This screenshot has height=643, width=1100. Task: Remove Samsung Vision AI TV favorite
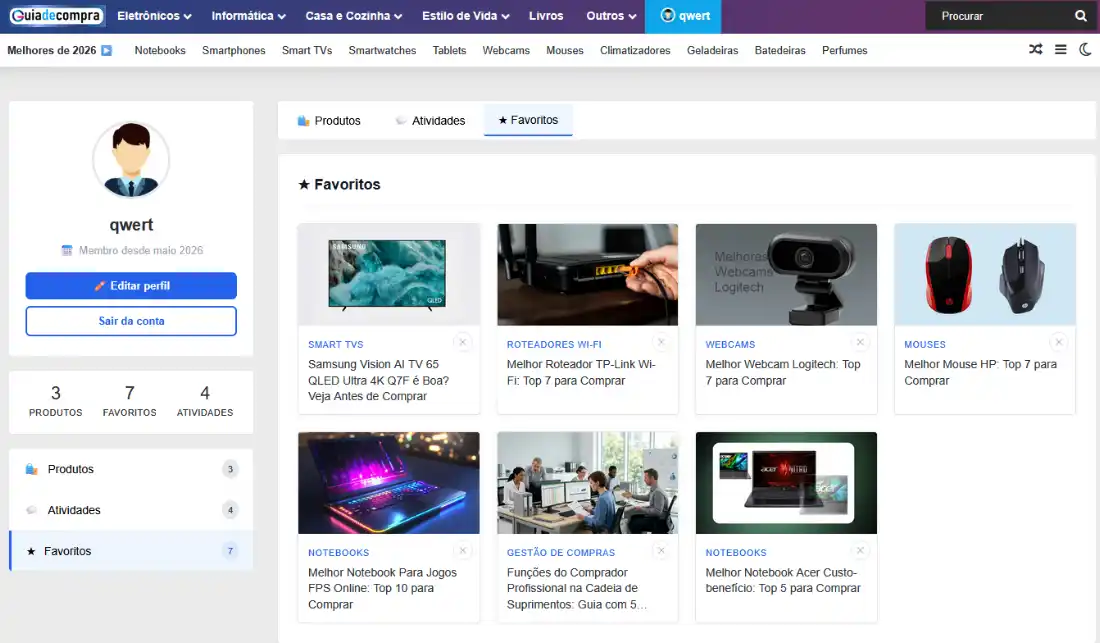(x=462, y=342)
